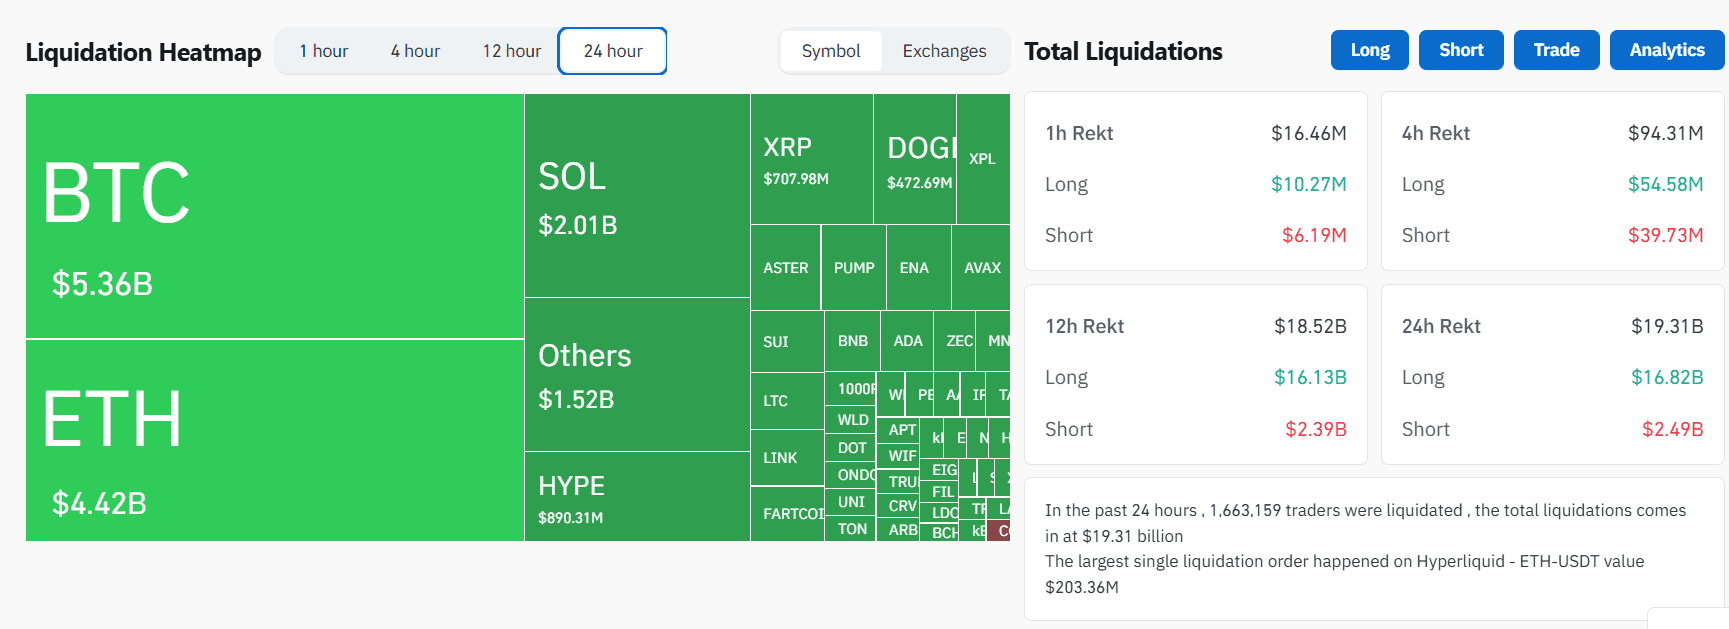This screenshot has width=1729, height=629.
Task: Click the XRP heatmap tile
Action: pos(811,159)
